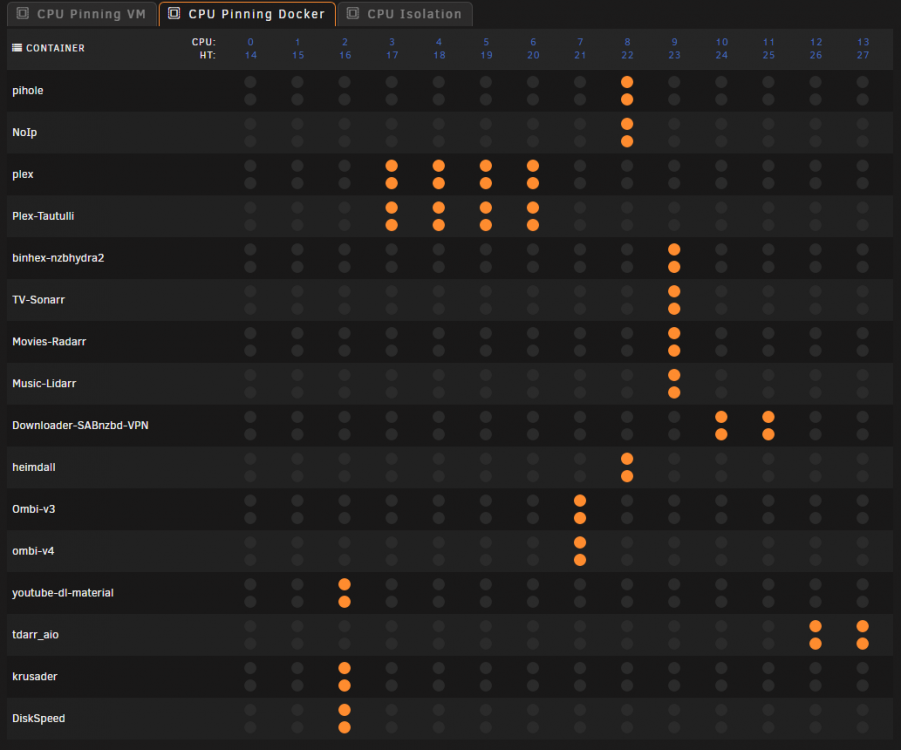Select the HT 14 column header
The width and height of the screenshot is (901, 750).
pyautogui.click(x=251, y=55)
